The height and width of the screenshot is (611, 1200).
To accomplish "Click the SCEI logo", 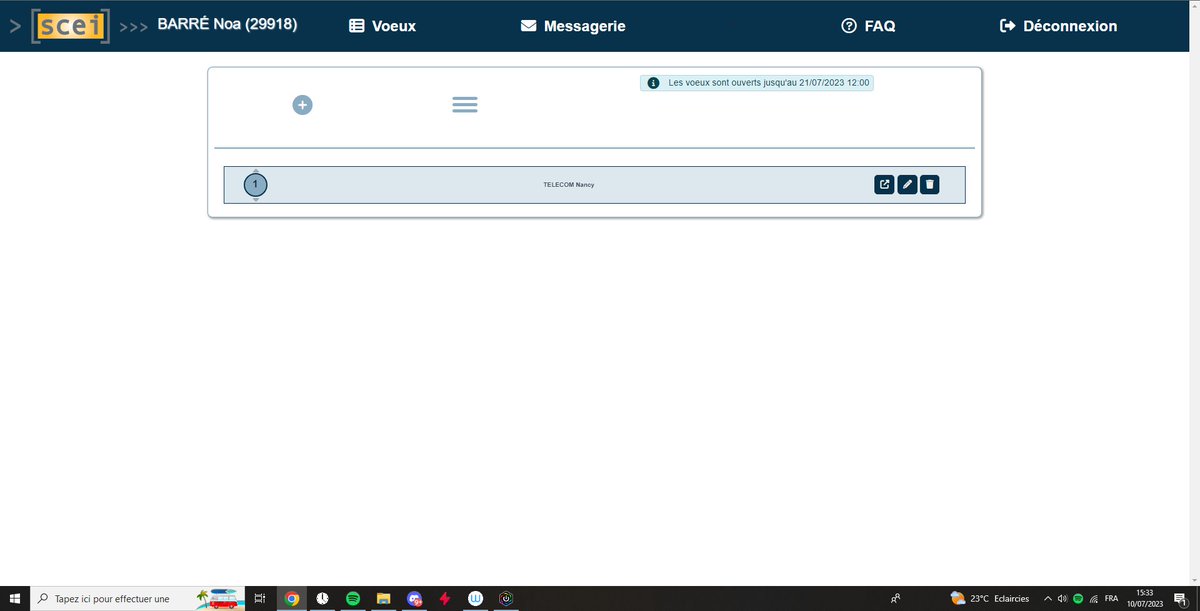I will (69, 26).
